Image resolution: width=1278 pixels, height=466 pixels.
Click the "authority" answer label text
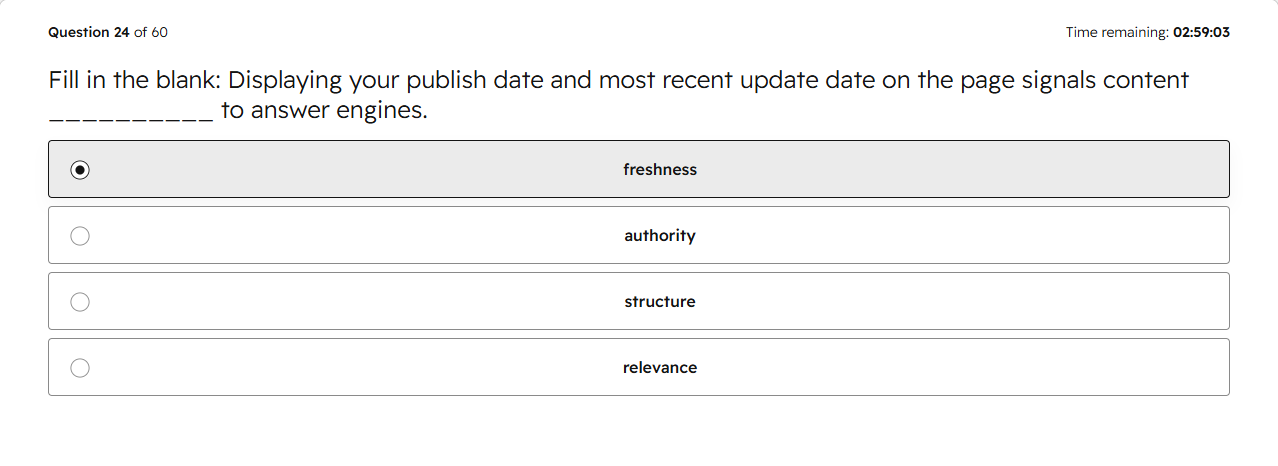(660, 236)
